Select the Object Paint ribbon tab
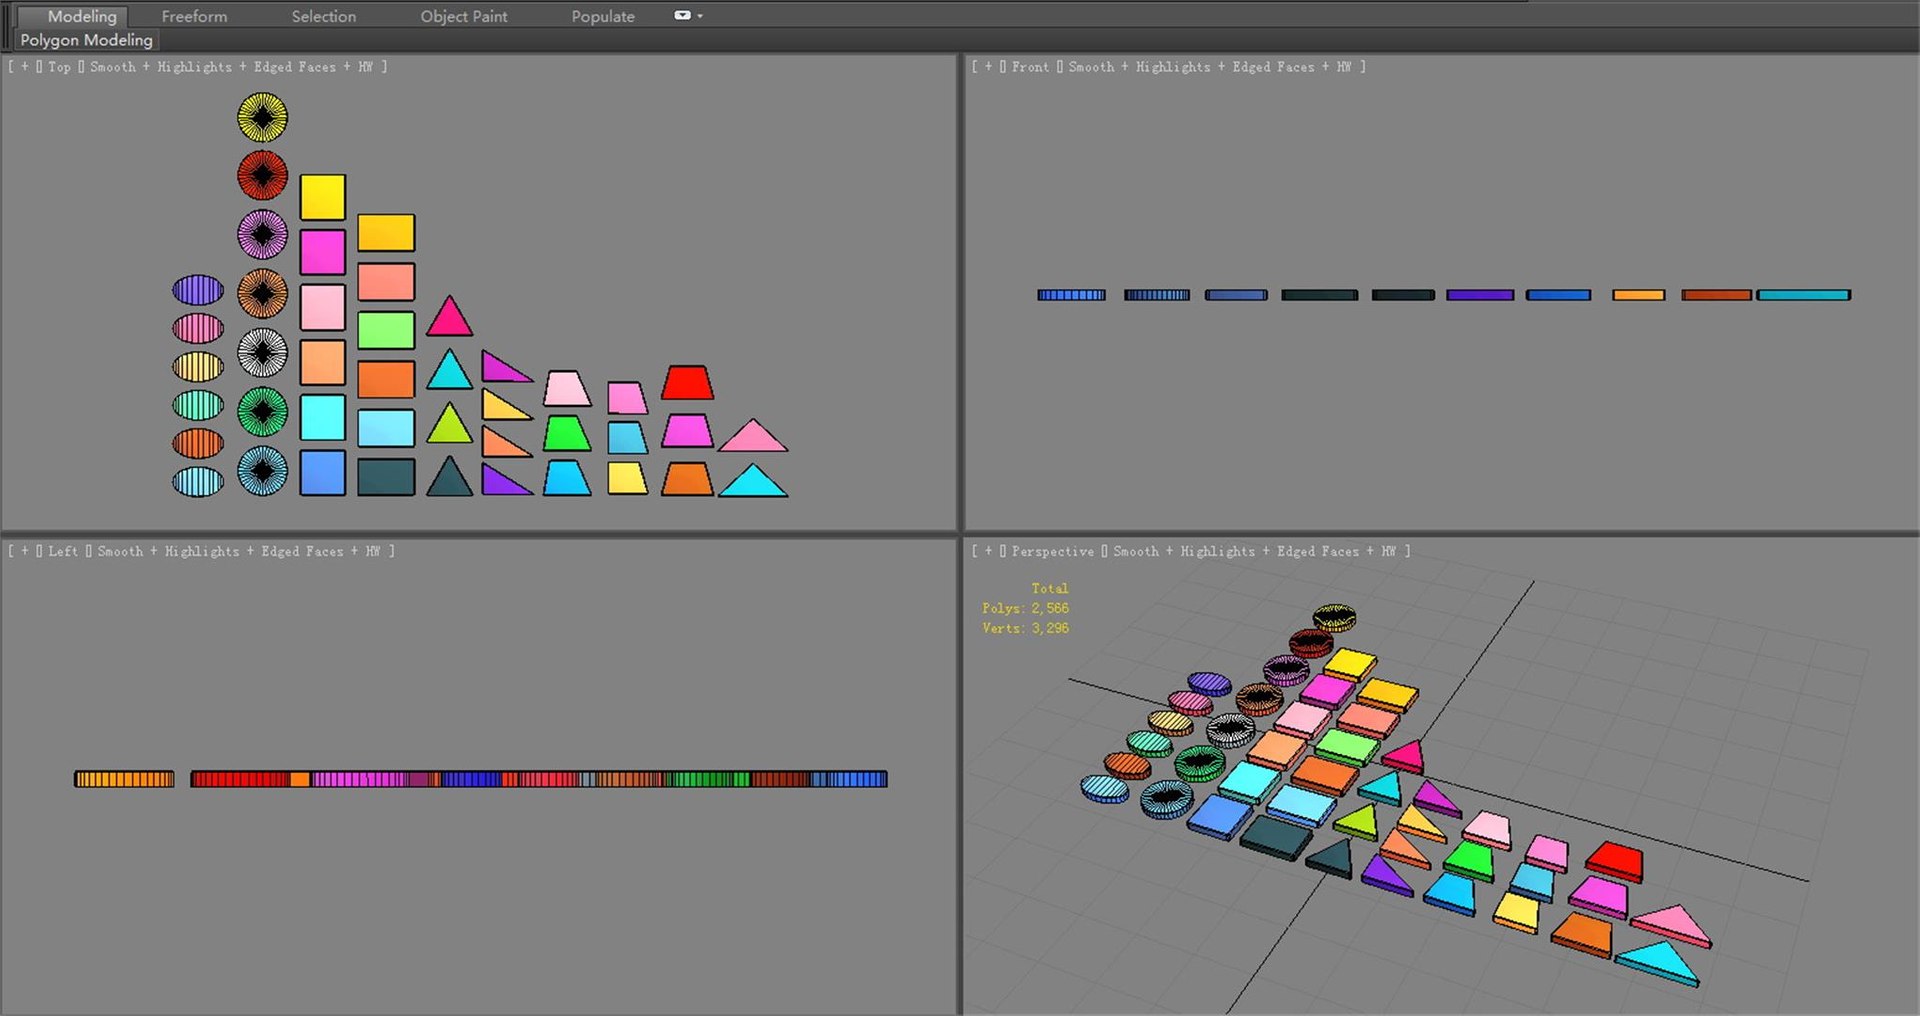 click(x=463, y=16)
